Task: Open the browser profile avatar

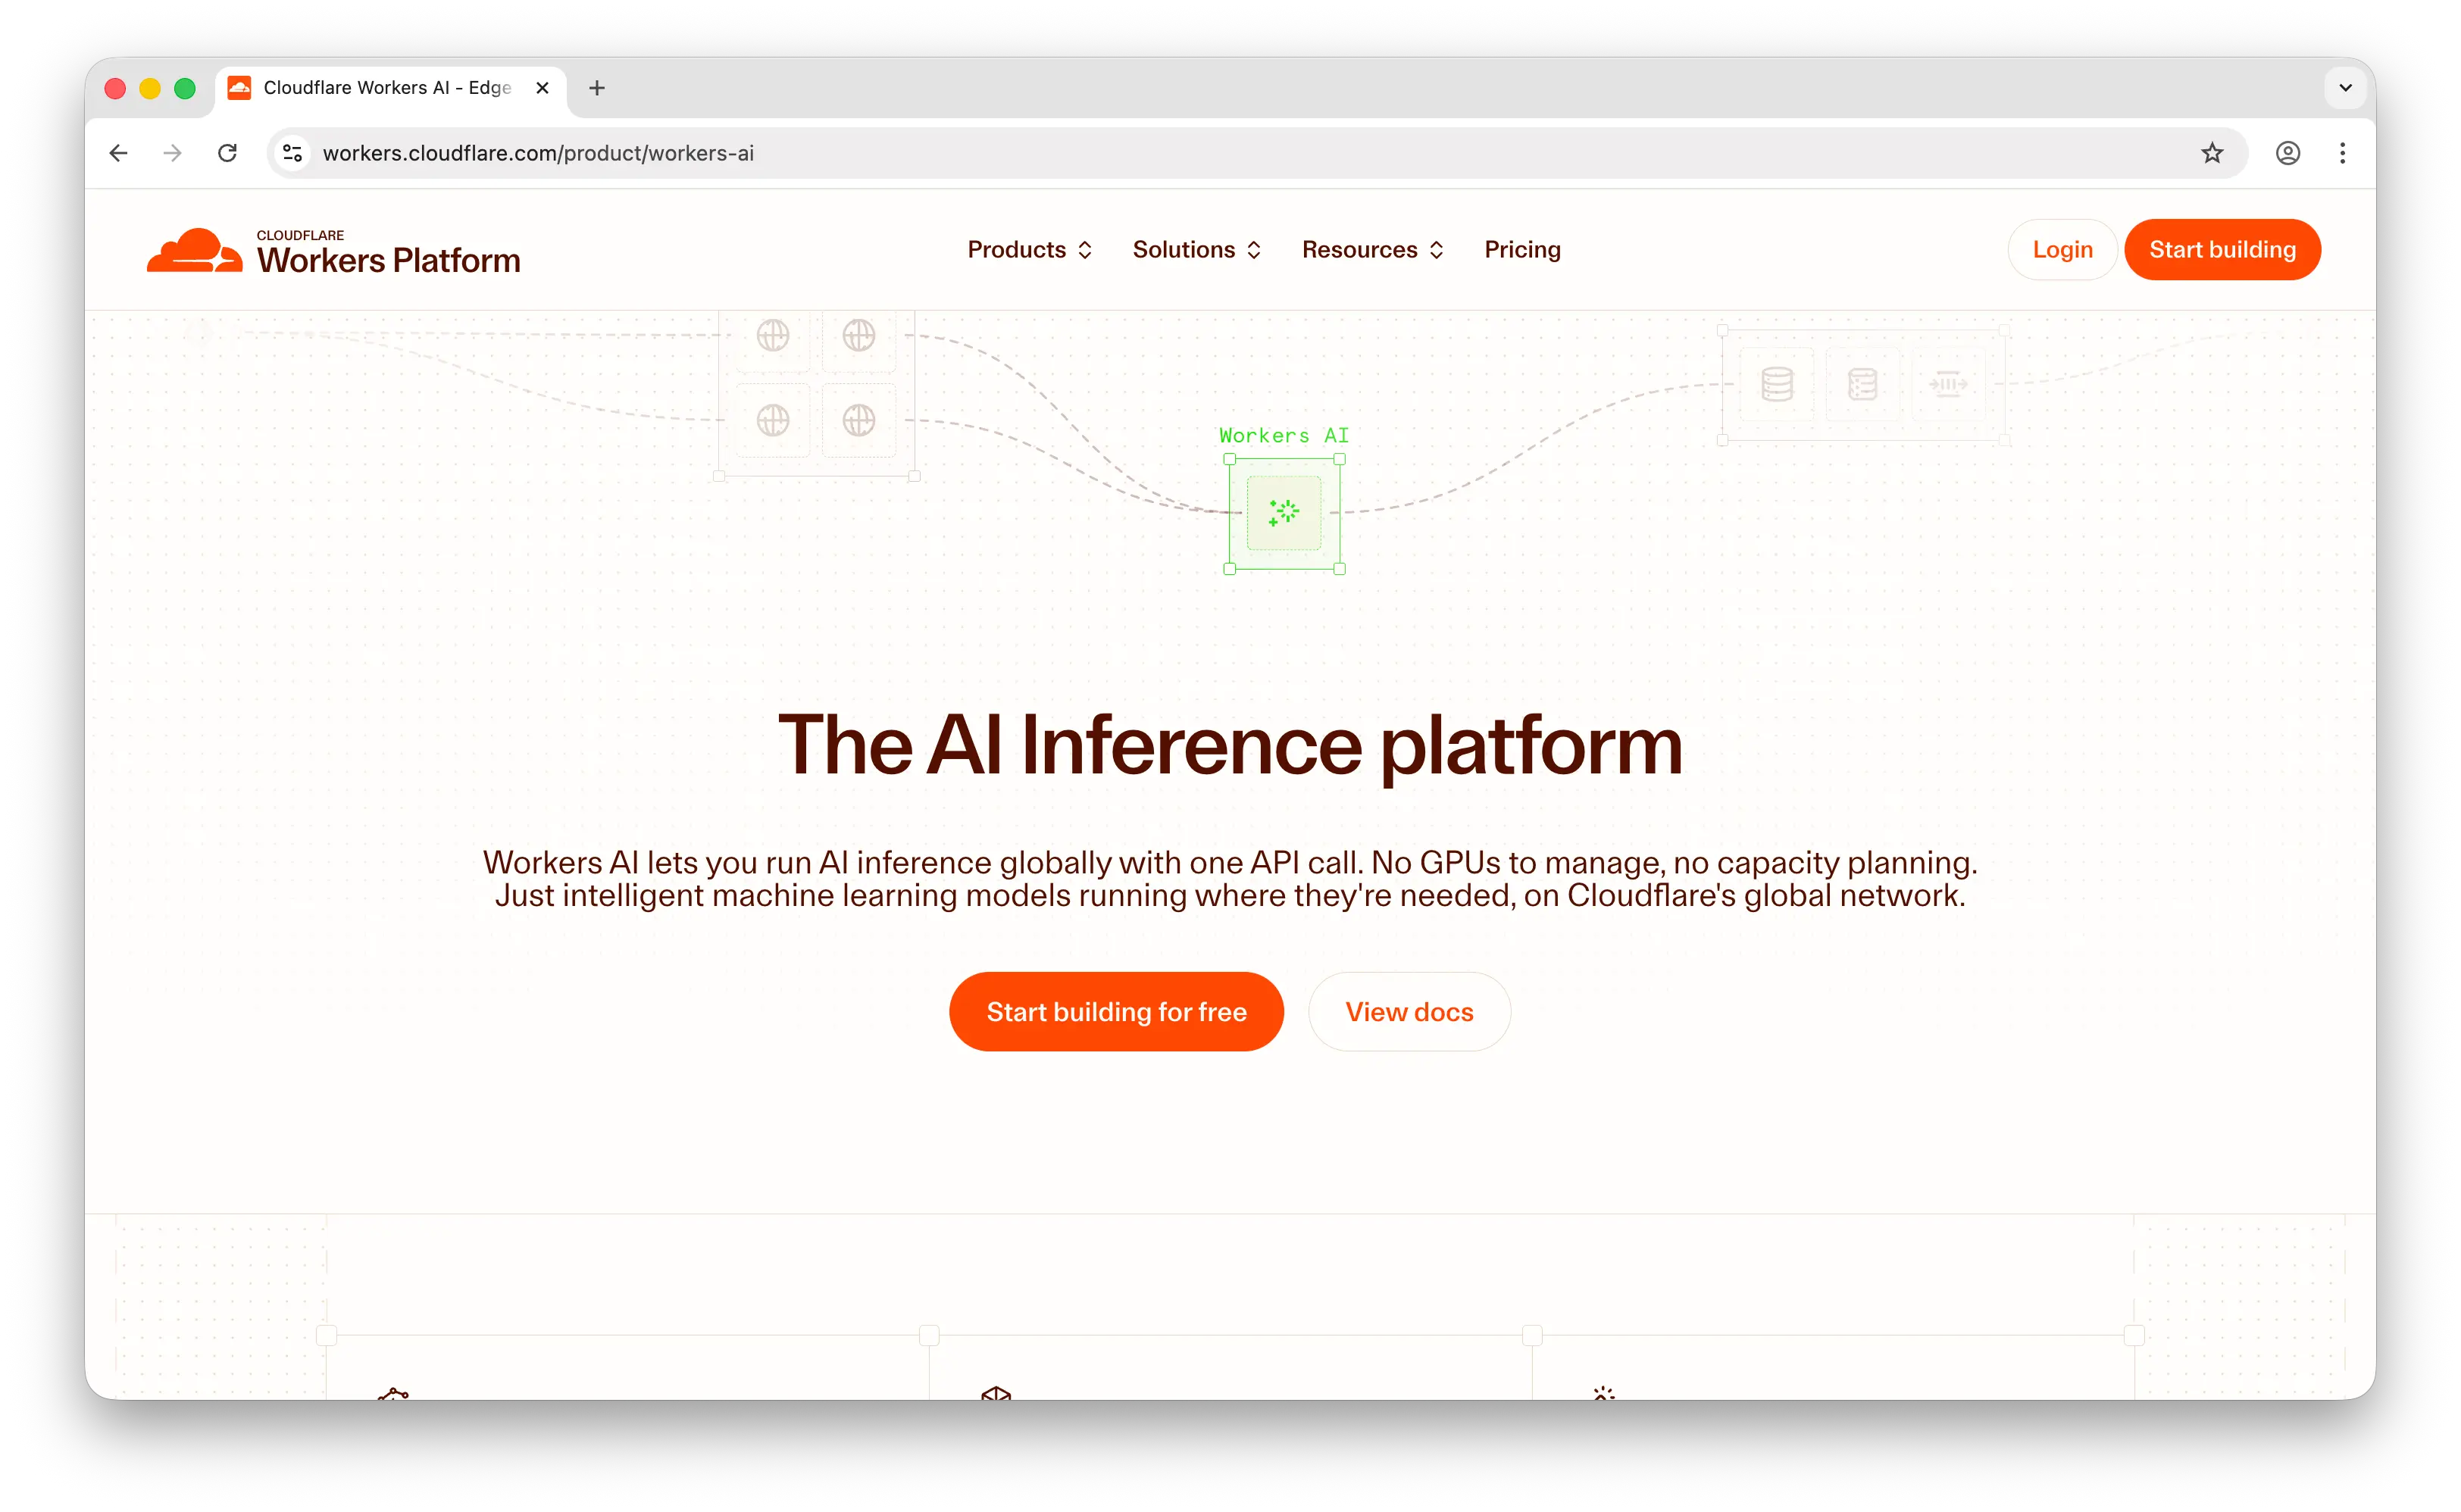Action: coord(2288,153)
